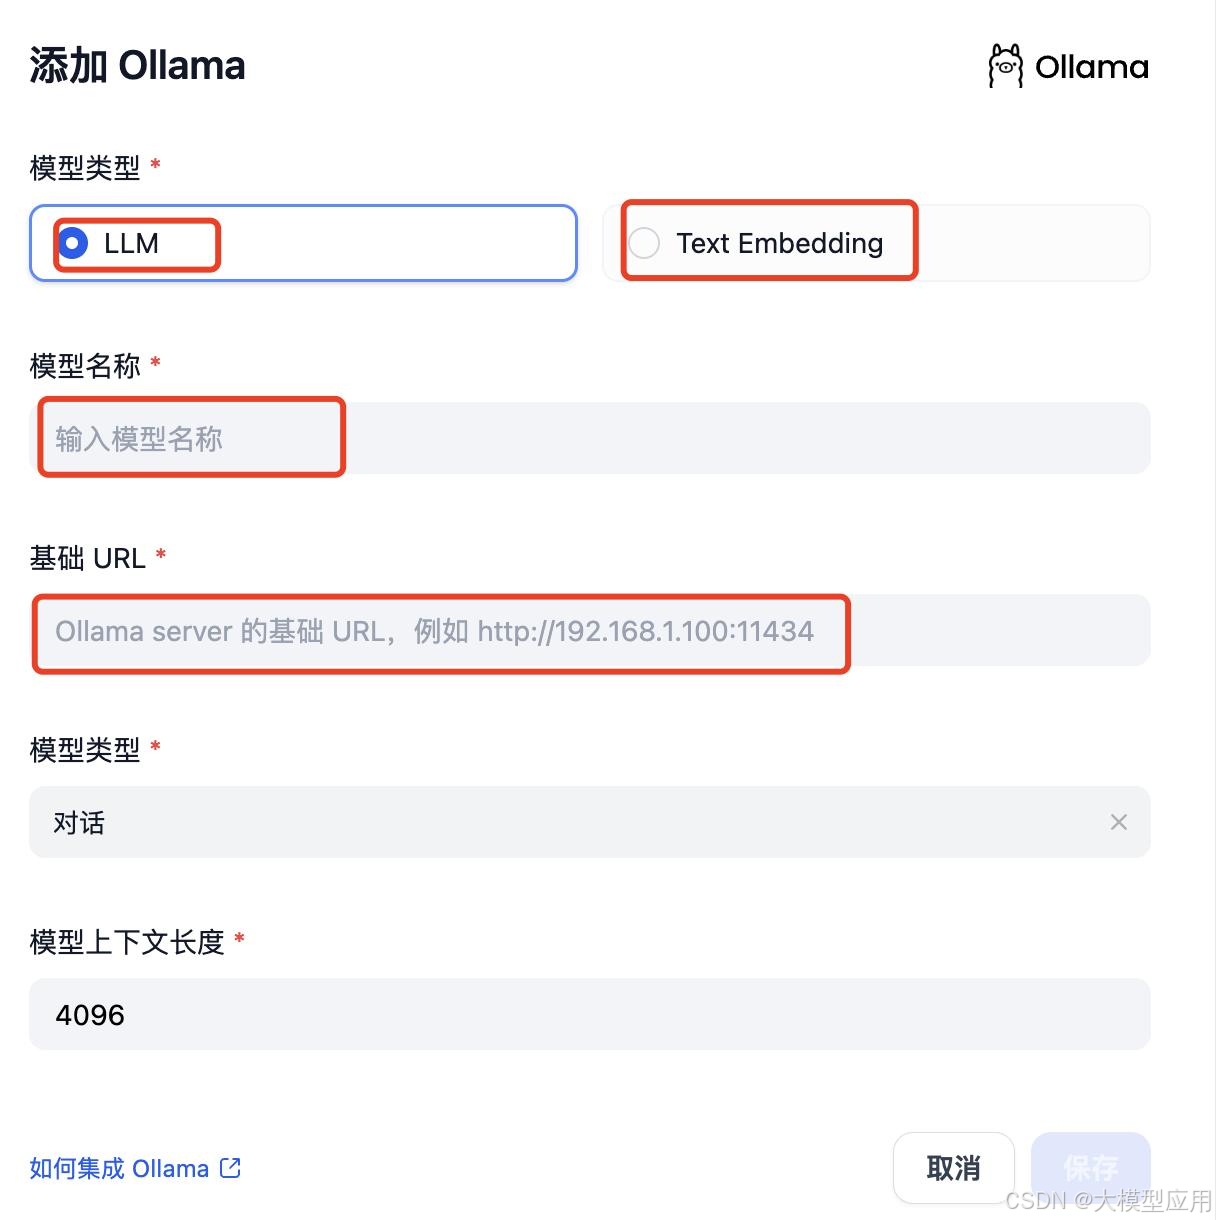The image size is (1216, 1220).
Task: Click the red asterisk next to 模型名称
Action: coord(155,363)
